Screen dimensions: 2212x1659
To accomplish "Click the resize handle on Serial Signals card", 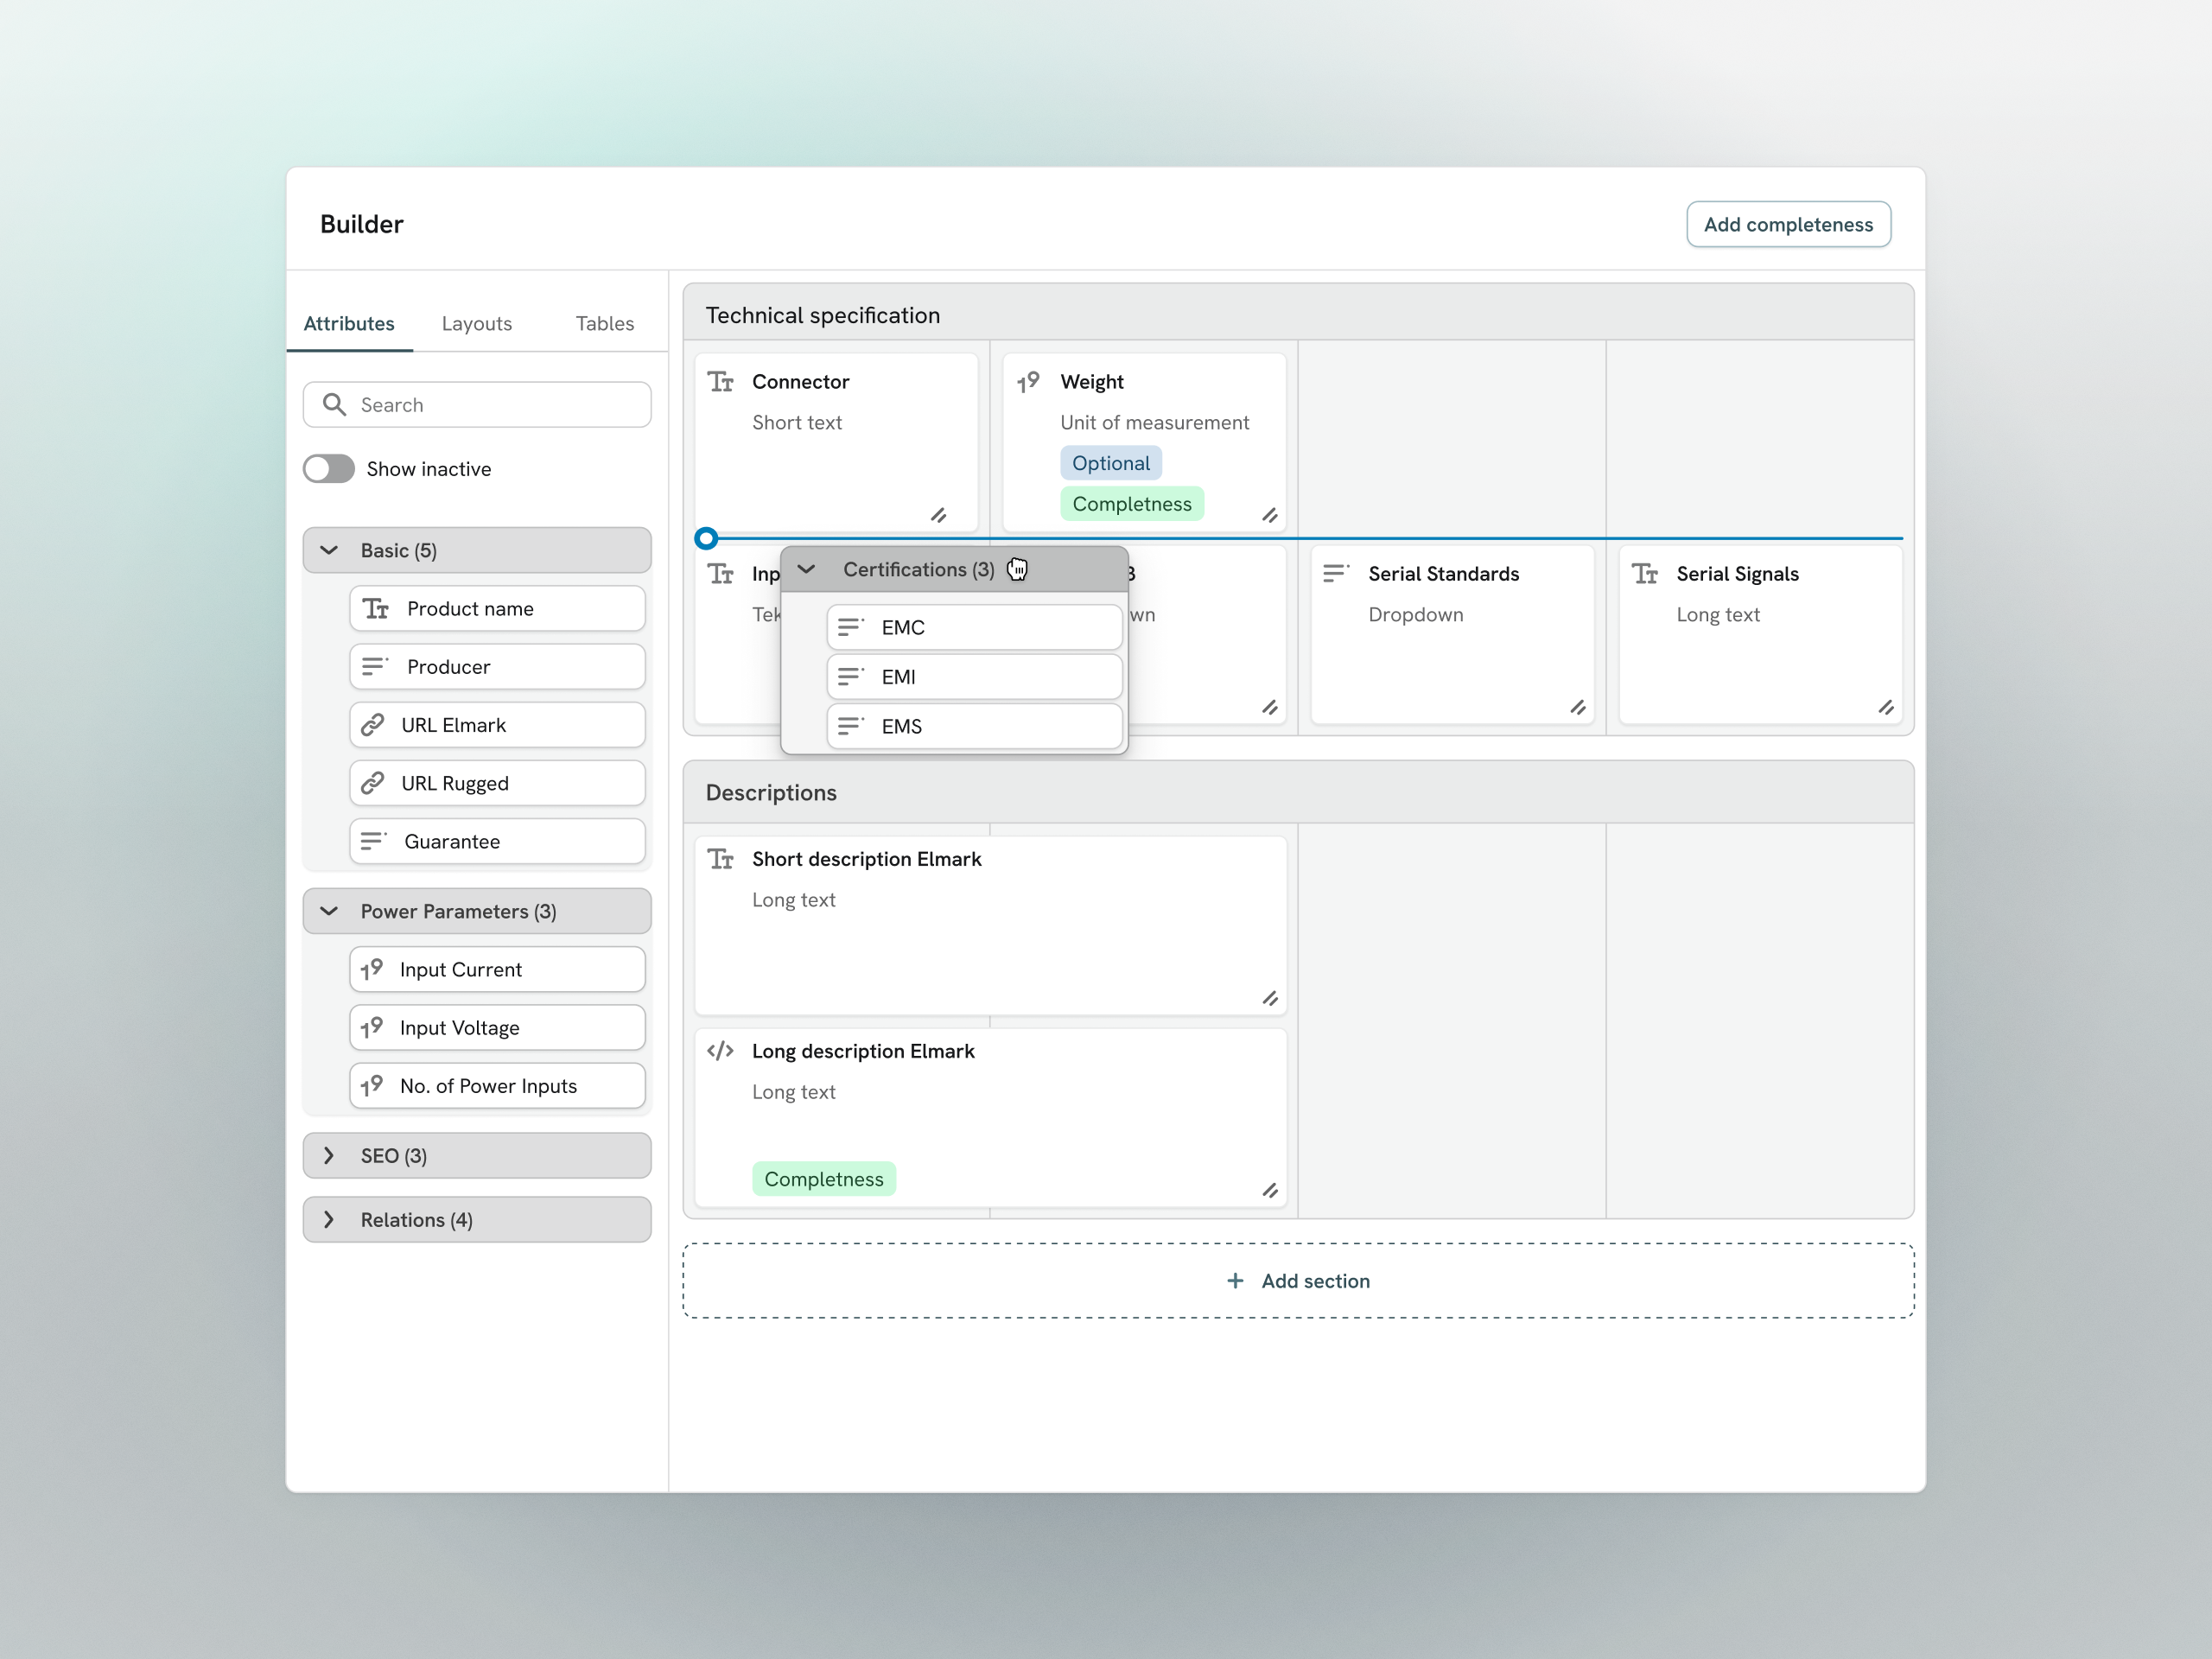I will pyautogui.click(x=1885, y=708).
